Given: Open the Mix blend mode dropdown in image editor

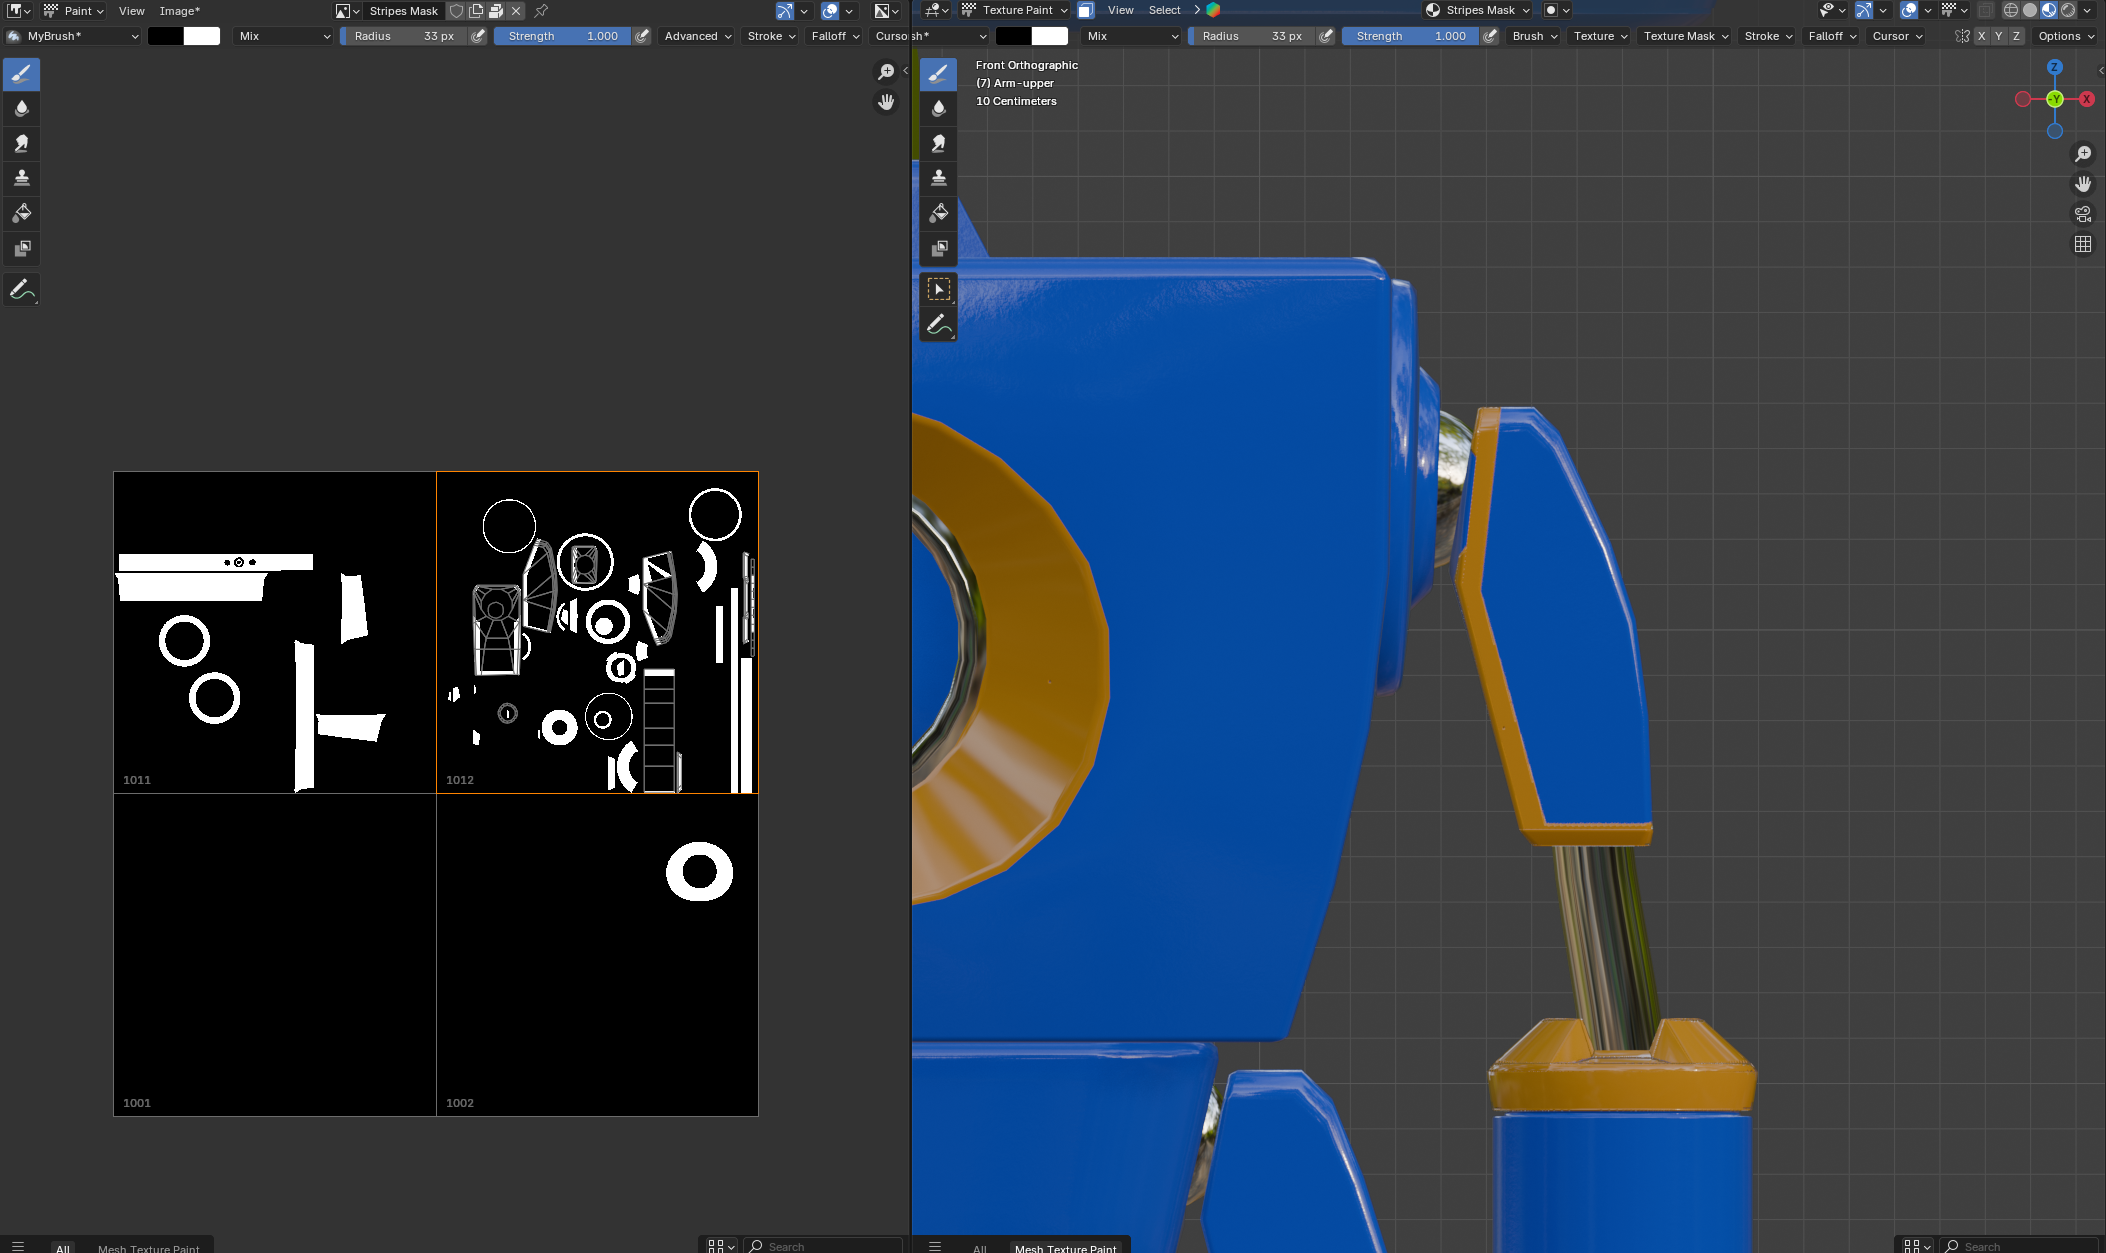Looking at the screenshot, I should click(x=284, y=36).
